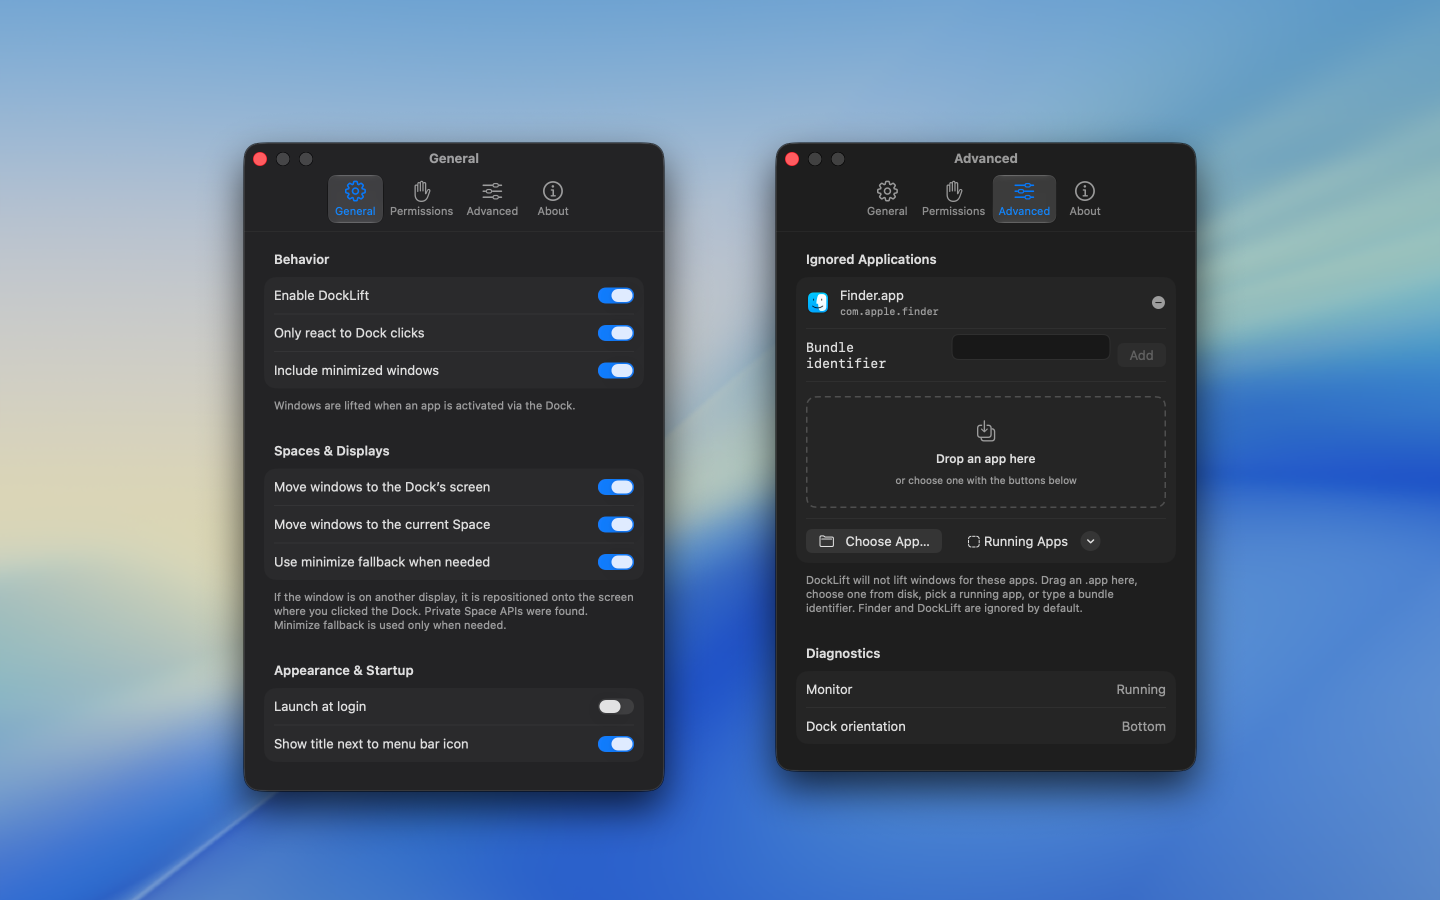Click Permissions hand icon in General window
The height and width of the screenshot is (900, 1440).
[x=422, y=190]
